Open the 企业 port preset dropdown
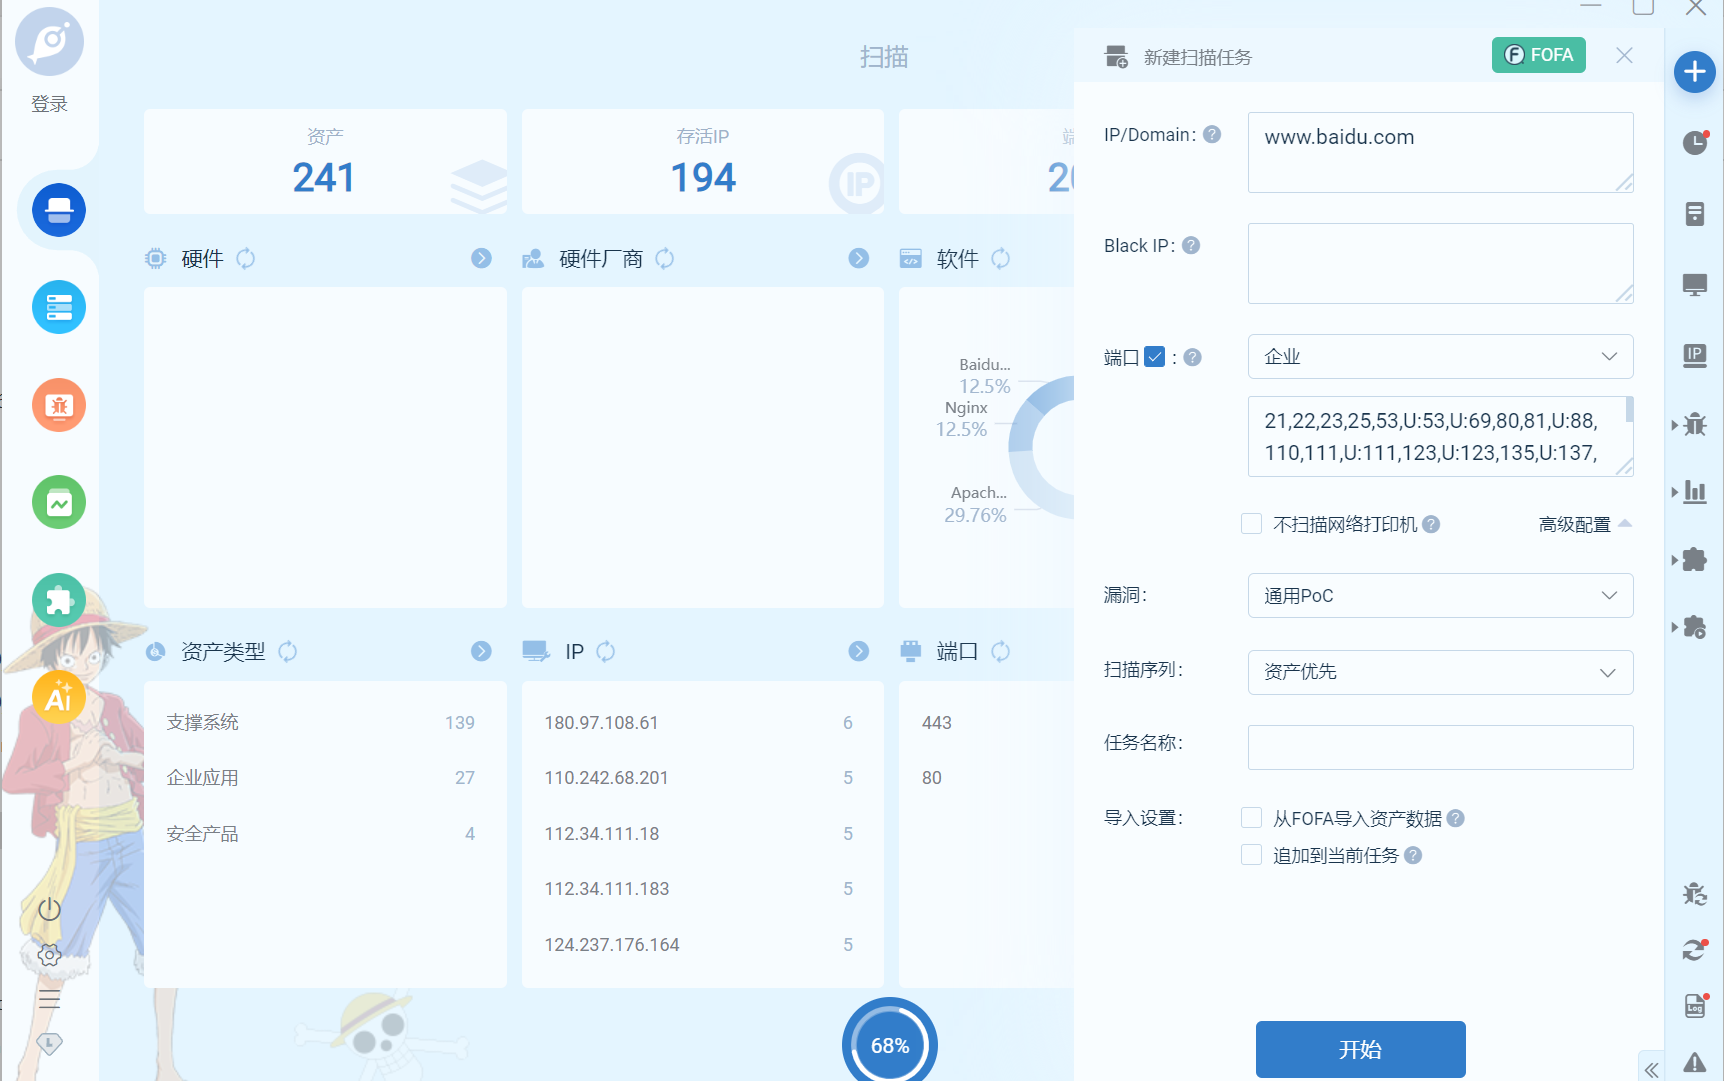The height and width of the screenshot is (1081, 1724). [x=1441, y=357]
